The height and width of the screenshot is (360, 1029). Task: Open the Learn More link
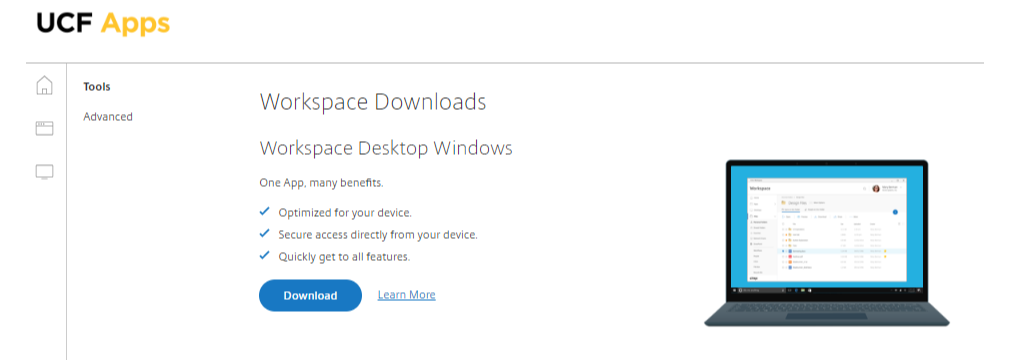406,295
